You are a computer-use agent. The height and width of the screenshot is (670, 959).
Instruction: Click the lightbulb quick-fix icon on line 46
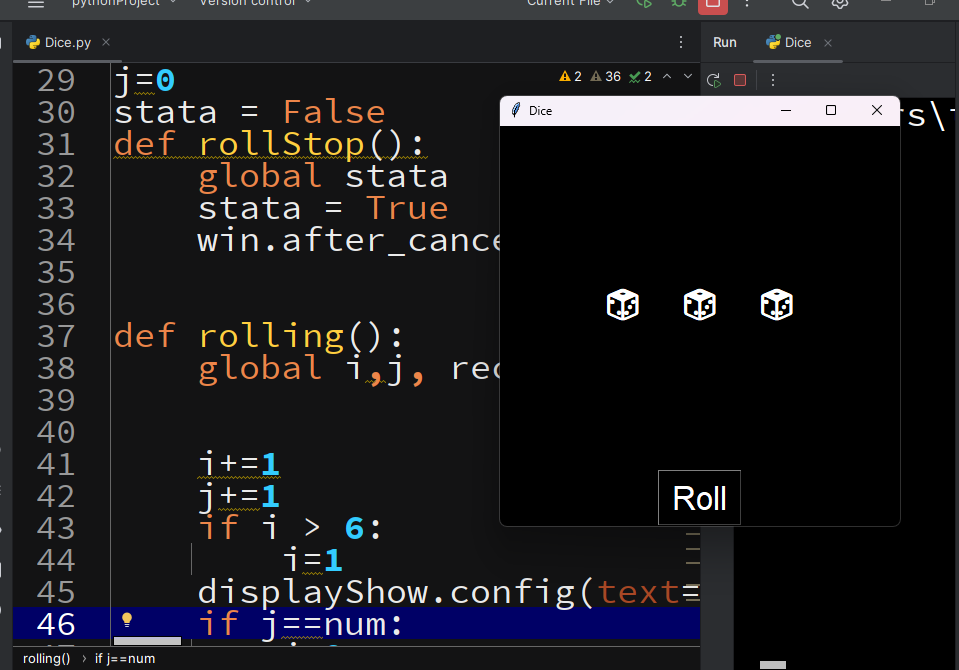pyautogui.click(x=127, y=620)
